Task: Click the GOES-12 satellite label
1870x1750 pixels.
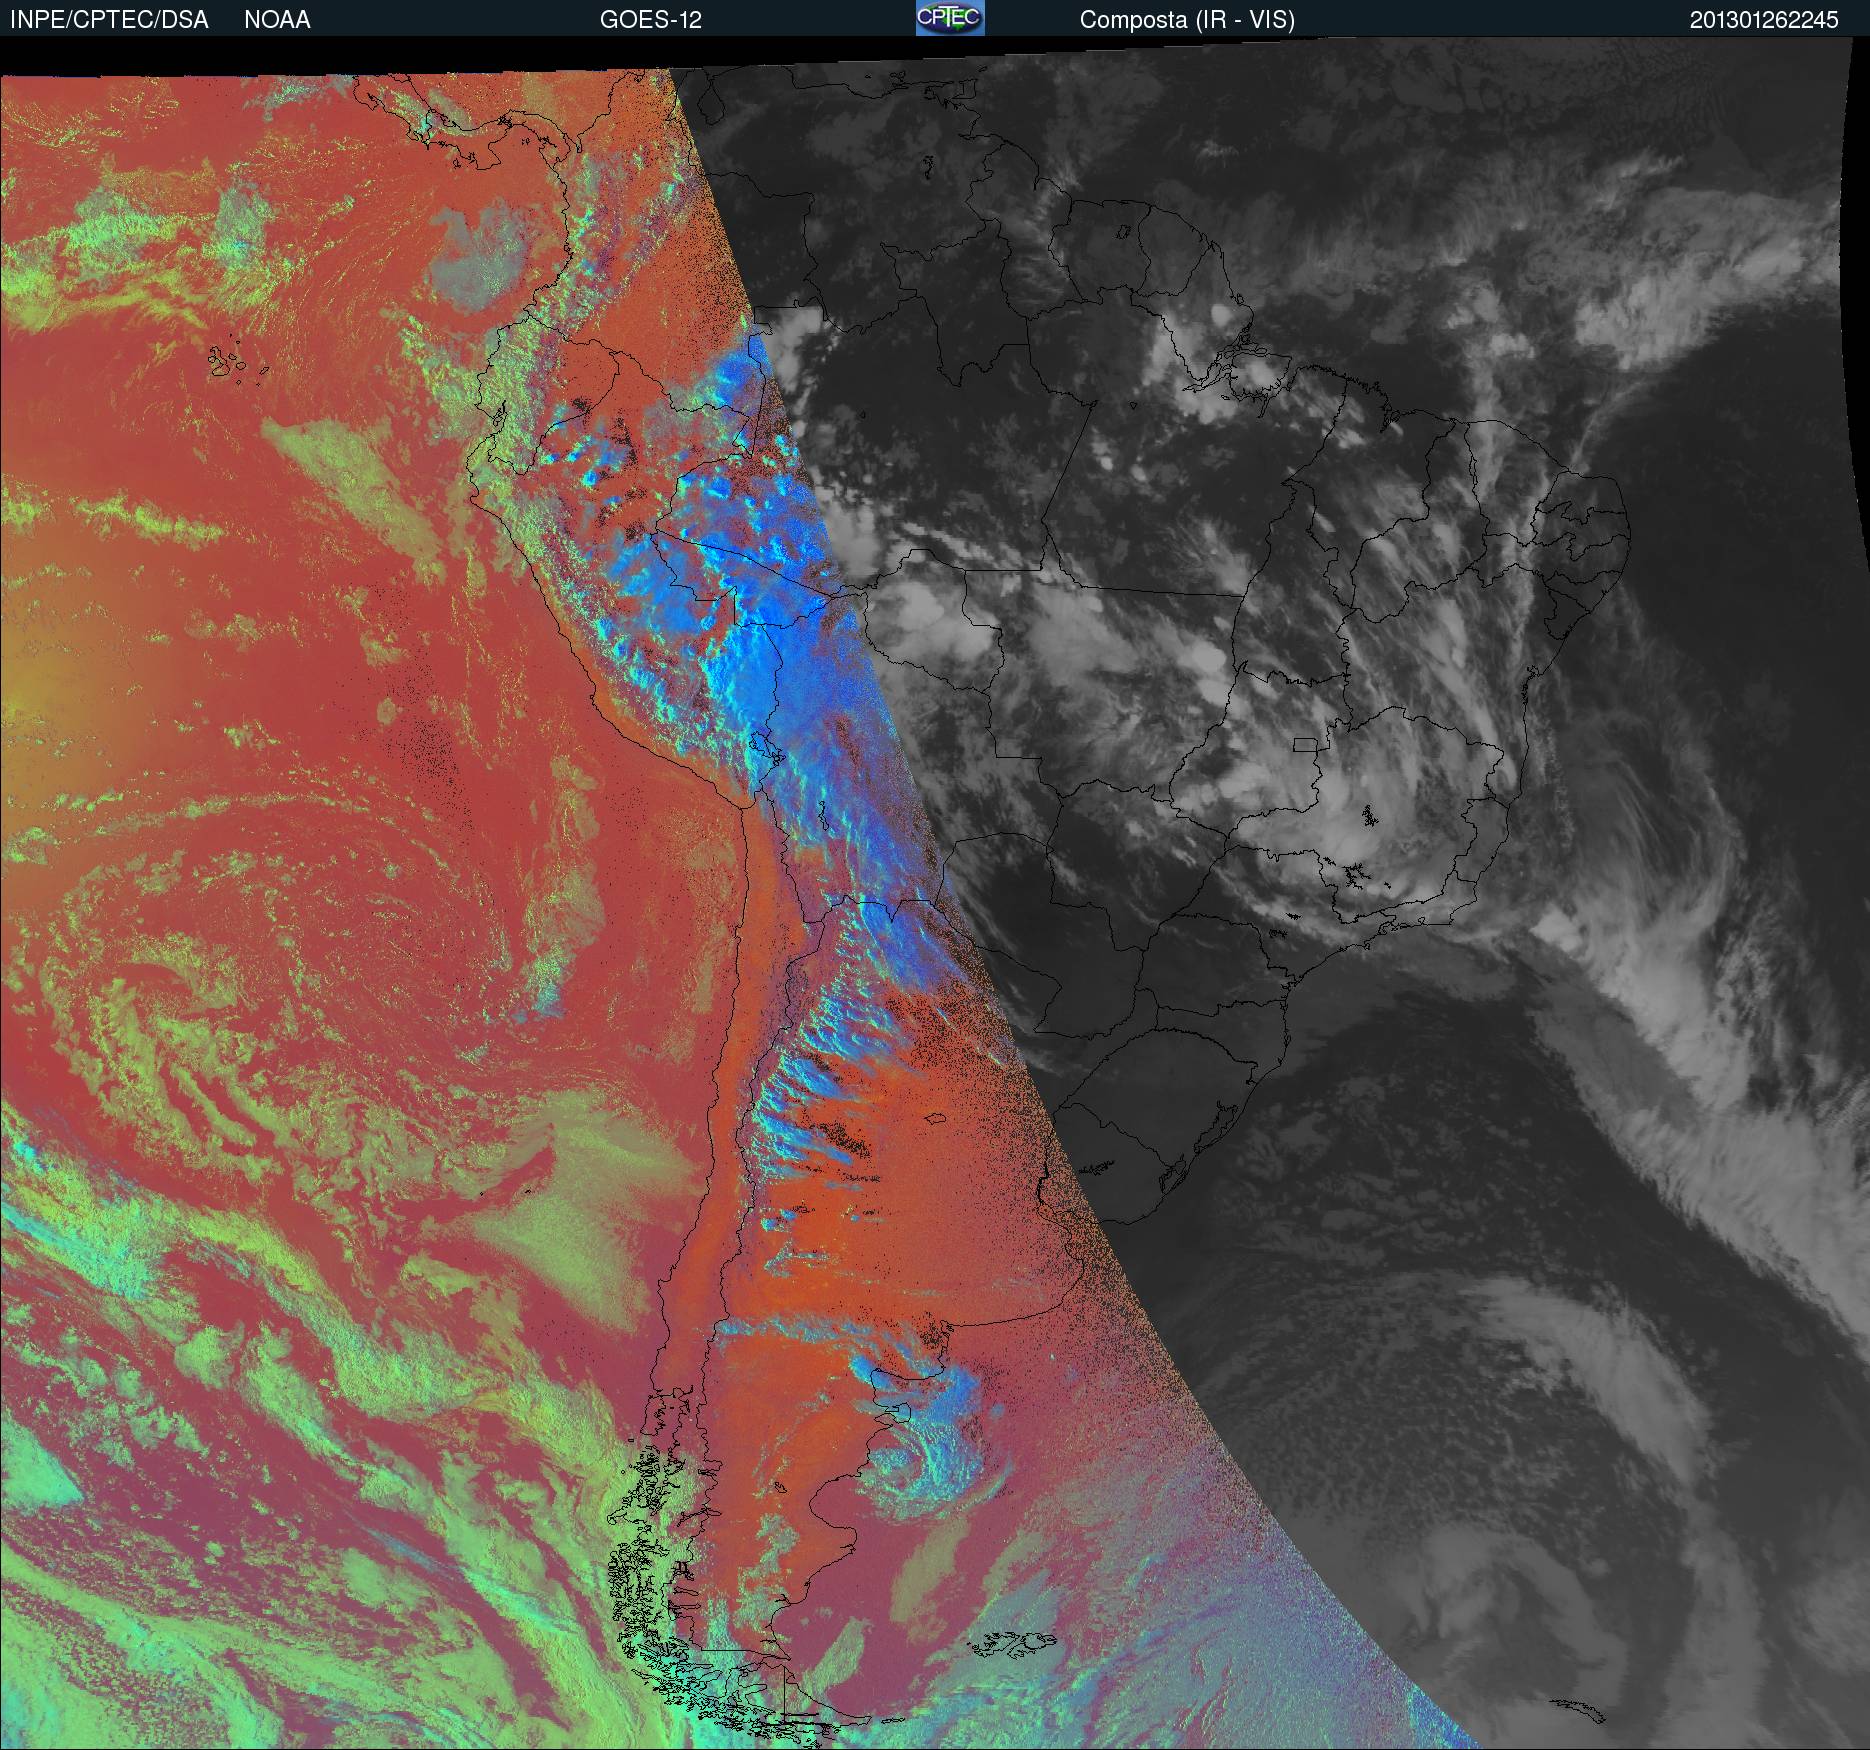Action: click(650, 20)
